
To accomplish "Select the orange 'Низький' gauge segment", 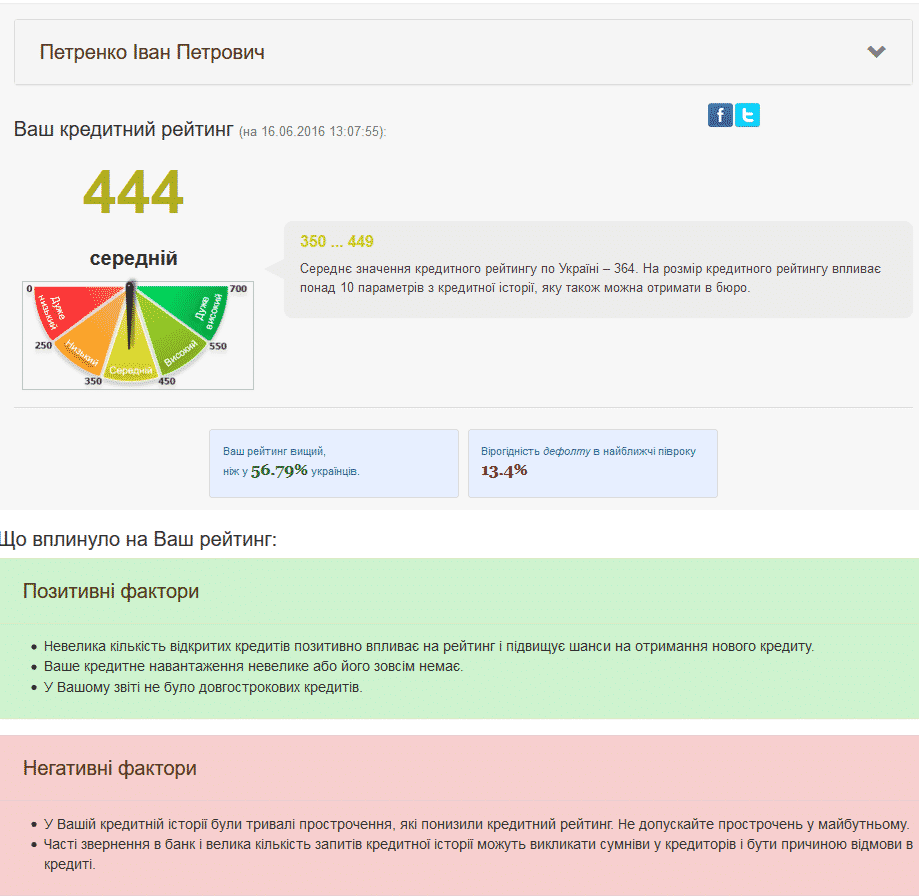I will click(x=80, y=347).
